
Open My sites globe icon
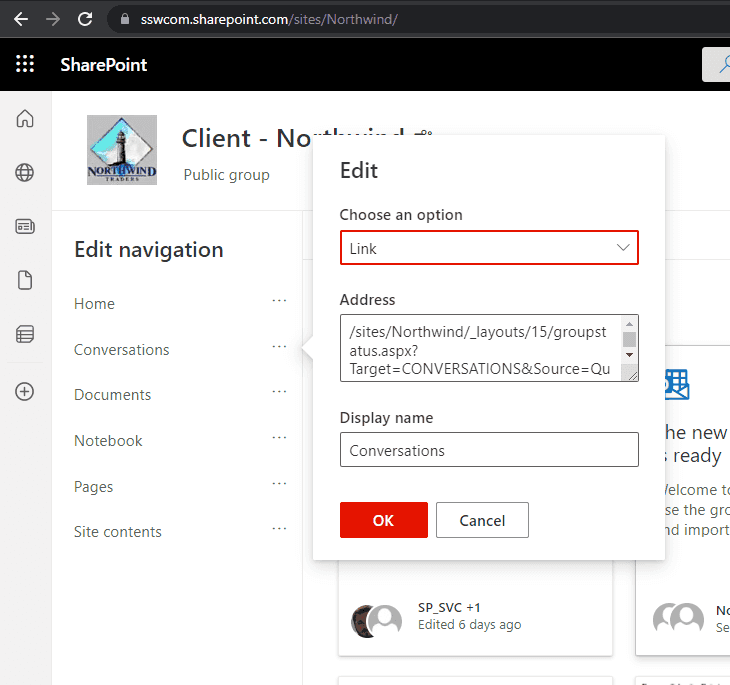25,173
